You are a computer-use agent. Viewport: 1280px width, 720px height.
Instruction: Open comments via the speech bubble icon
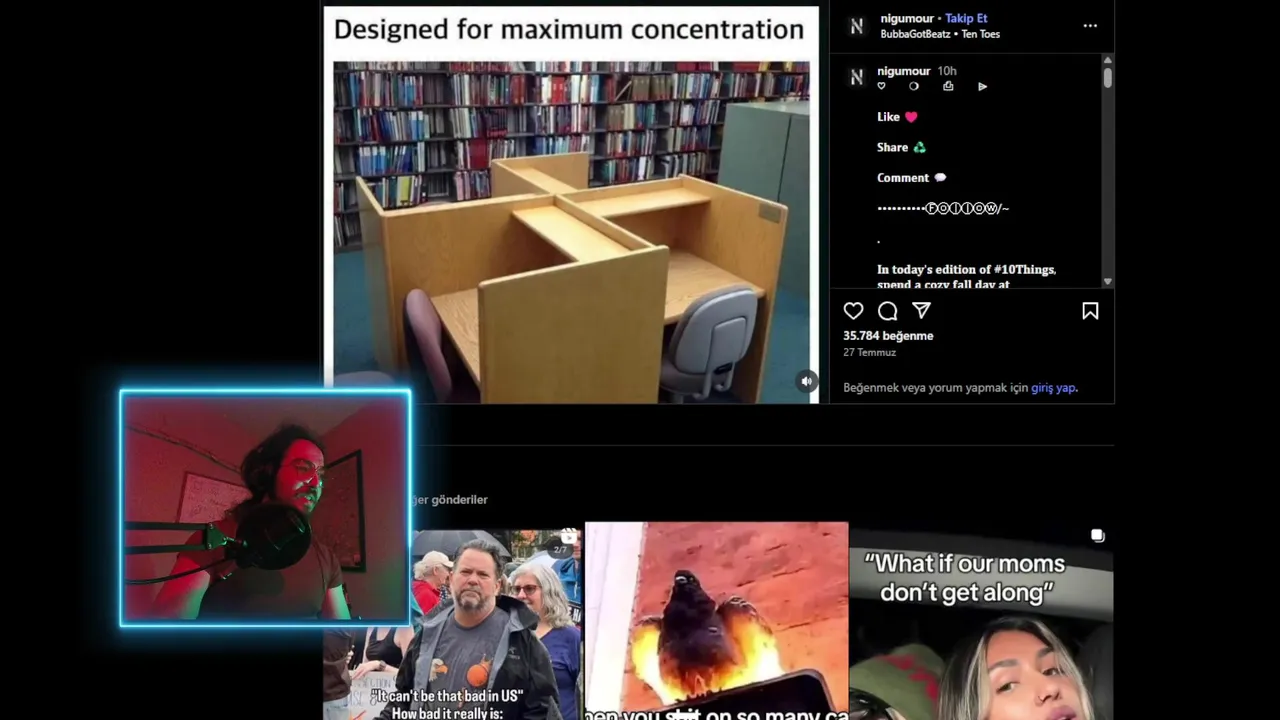887,311
